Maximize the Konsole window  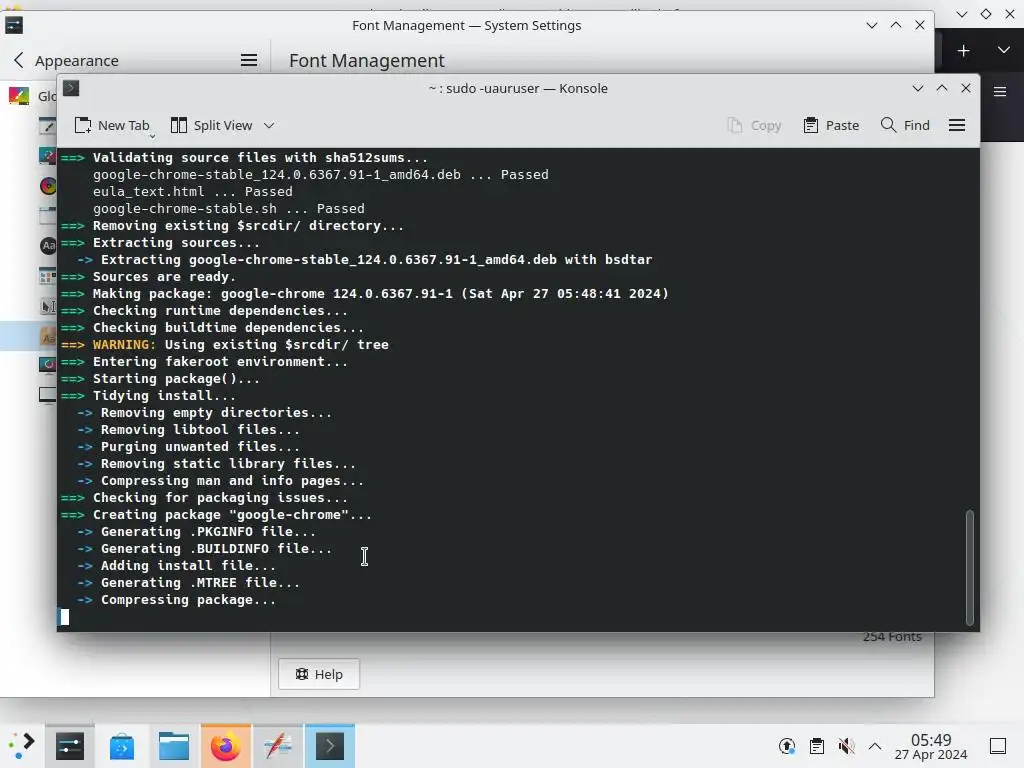tap(942, 88)
